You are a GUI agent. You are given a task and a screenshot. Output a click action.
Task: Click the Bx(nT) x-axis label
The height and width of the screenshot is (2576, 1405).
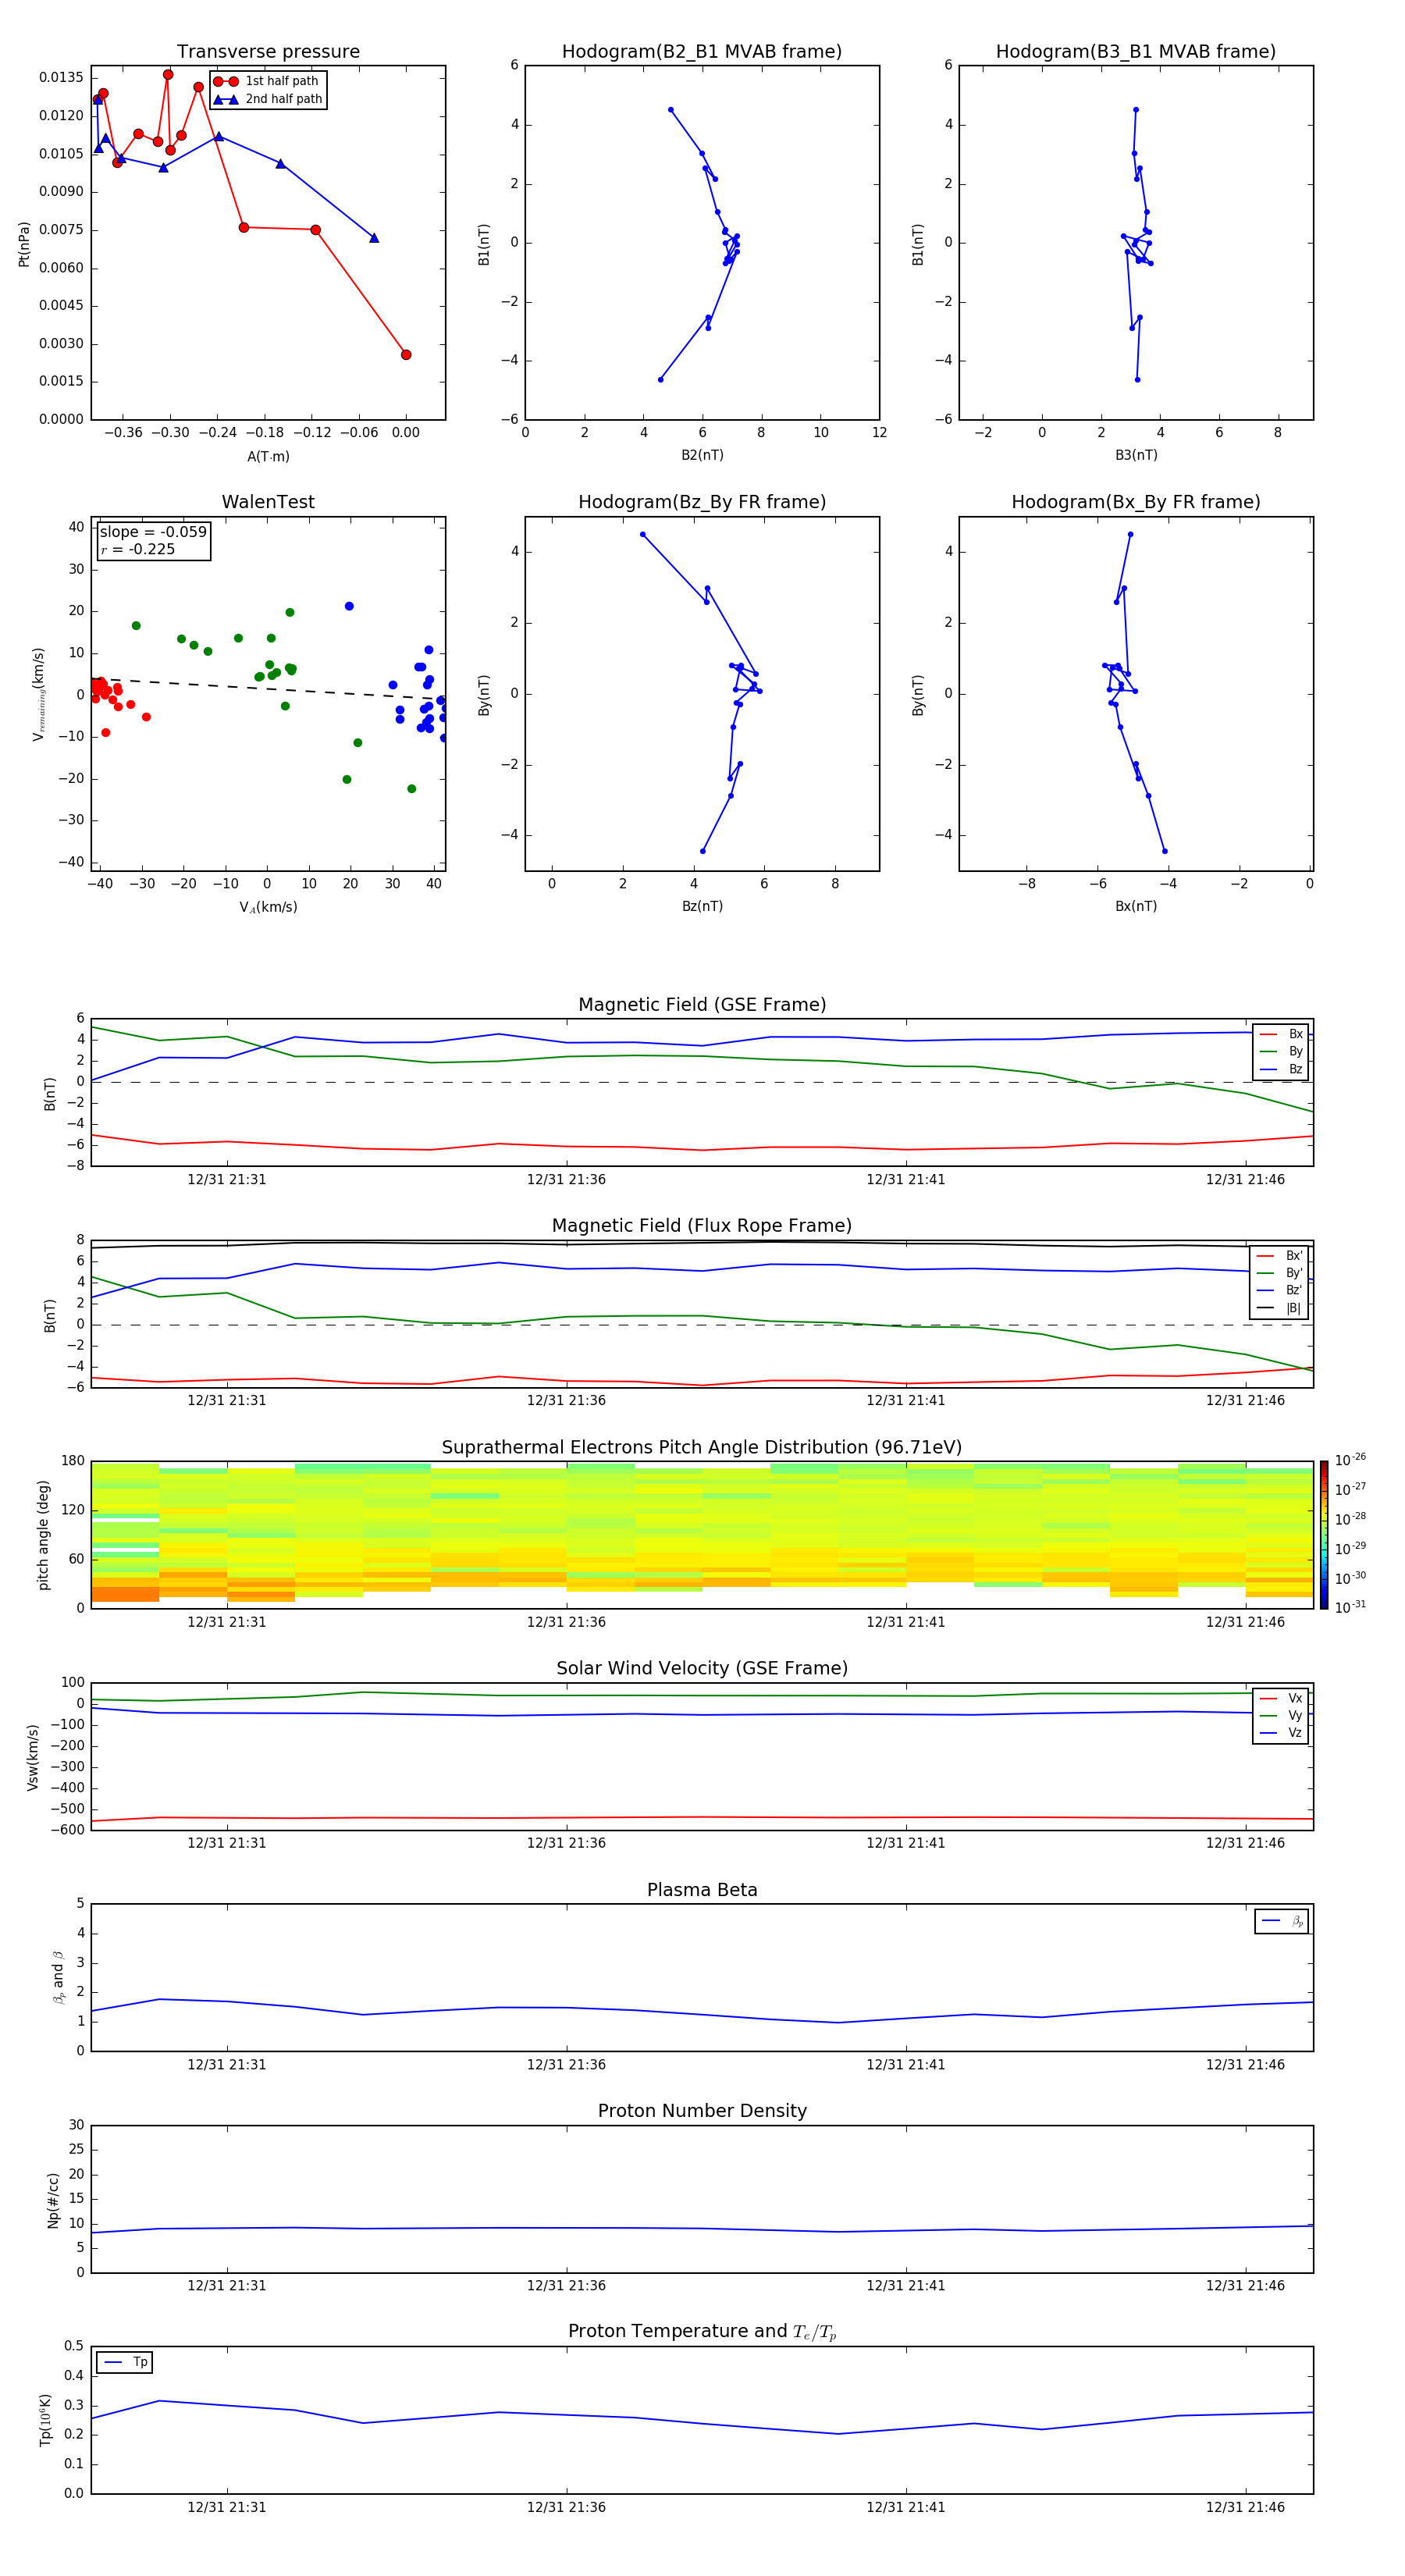pyautogui.click(x=1136, y=906)
